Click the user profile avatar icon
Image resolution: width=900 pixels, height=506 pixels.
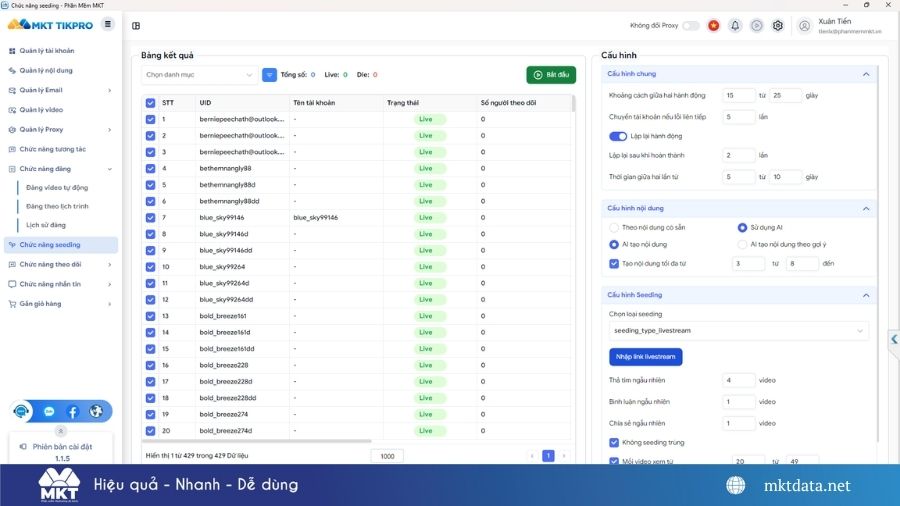click(x=805, y=26)
